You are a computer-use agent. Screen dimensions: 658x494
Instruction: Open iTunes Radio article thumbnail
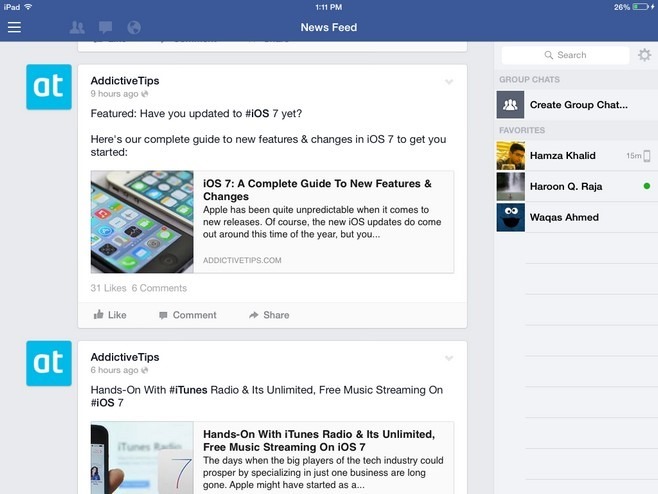(142, 458)
